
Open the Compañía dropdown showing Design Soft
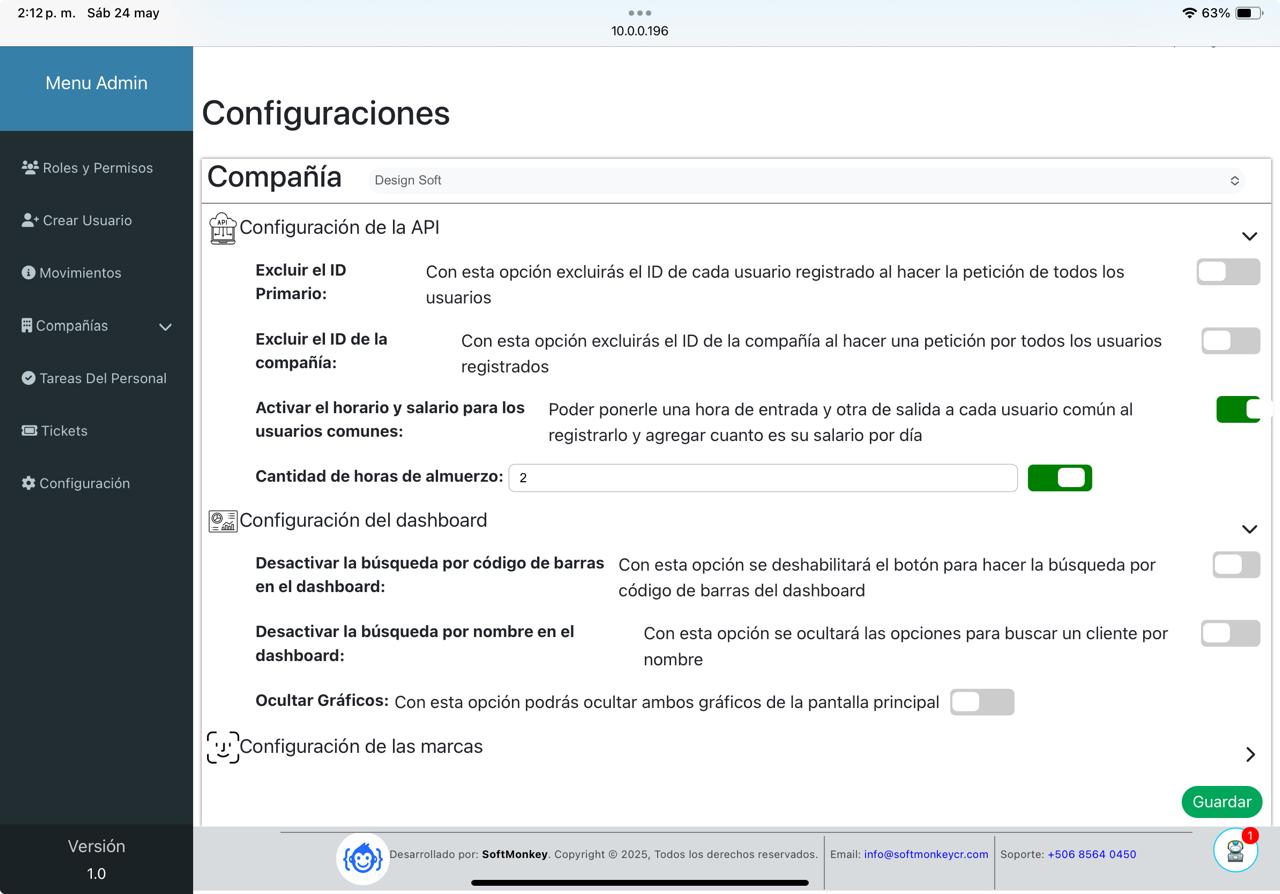click(x=808, y=180)
